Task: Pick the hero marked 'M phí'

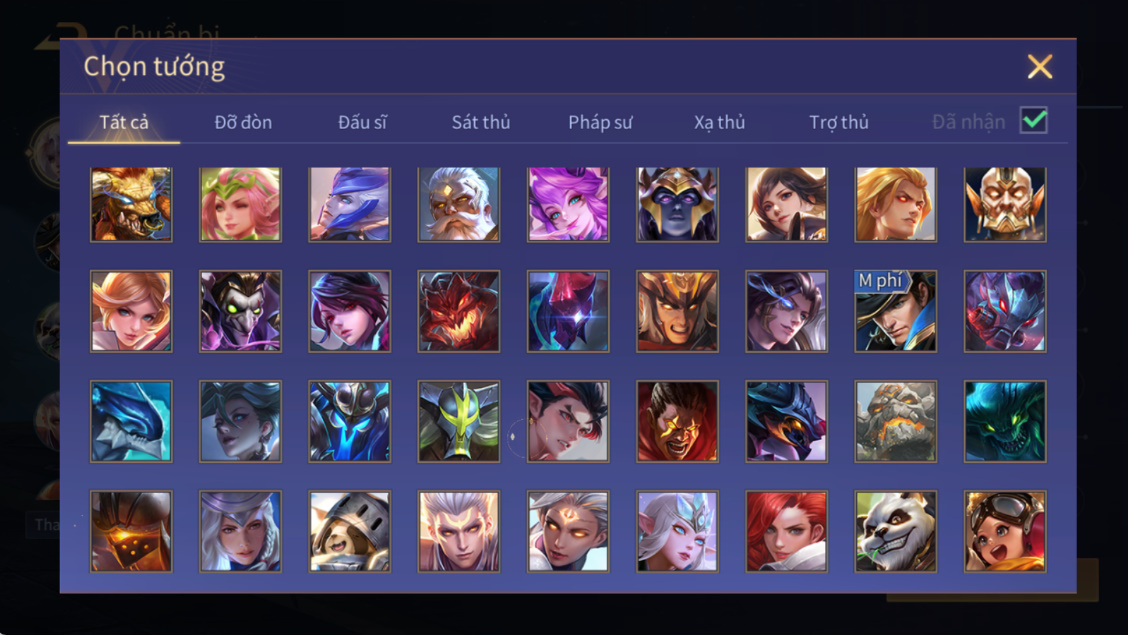Action: click(x=896, y=311)
